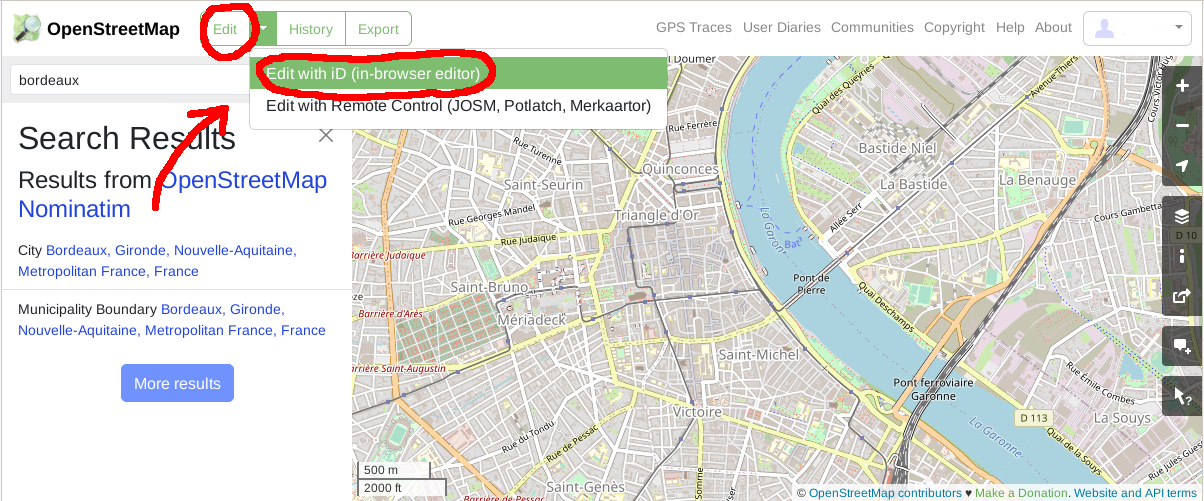Choose Edit with Remote Control option
The height and width of the screenshot is (501, 1204).
point(458,105)
